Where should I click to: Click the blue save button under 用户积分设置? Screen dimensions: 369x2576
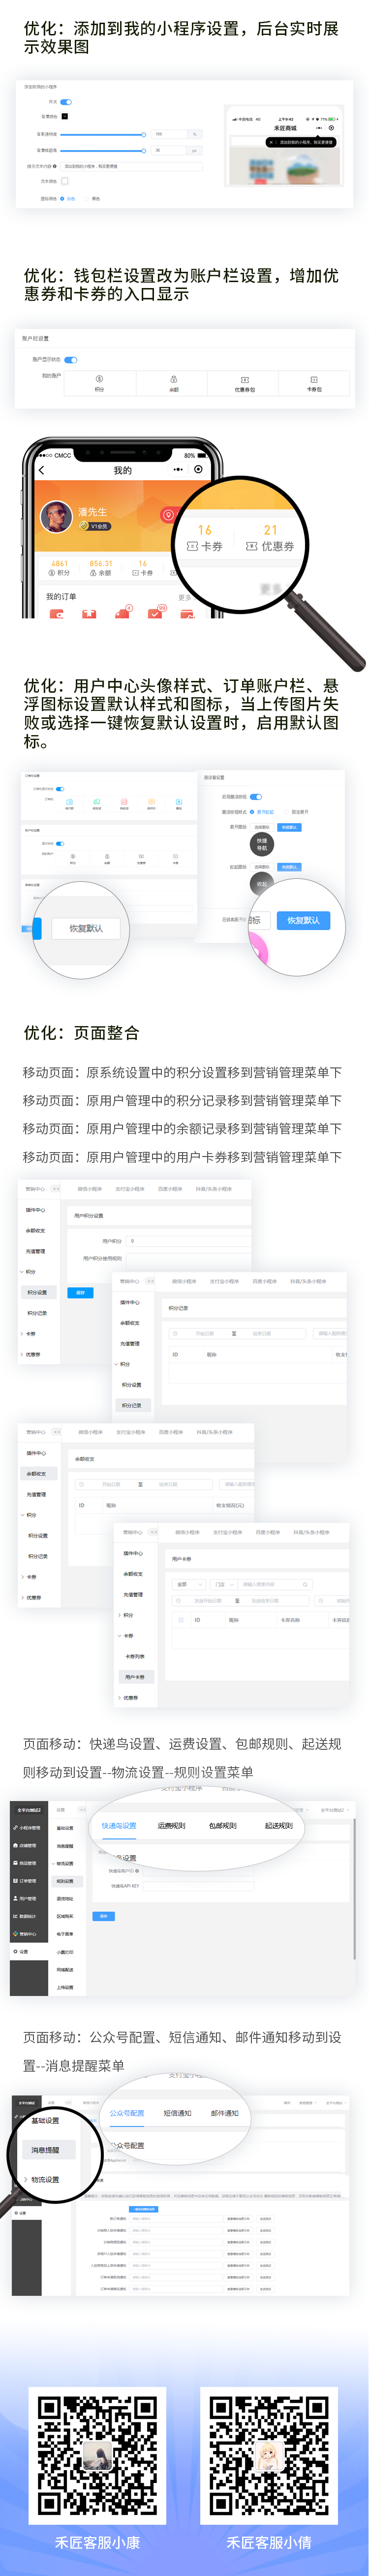[80, 1293]
